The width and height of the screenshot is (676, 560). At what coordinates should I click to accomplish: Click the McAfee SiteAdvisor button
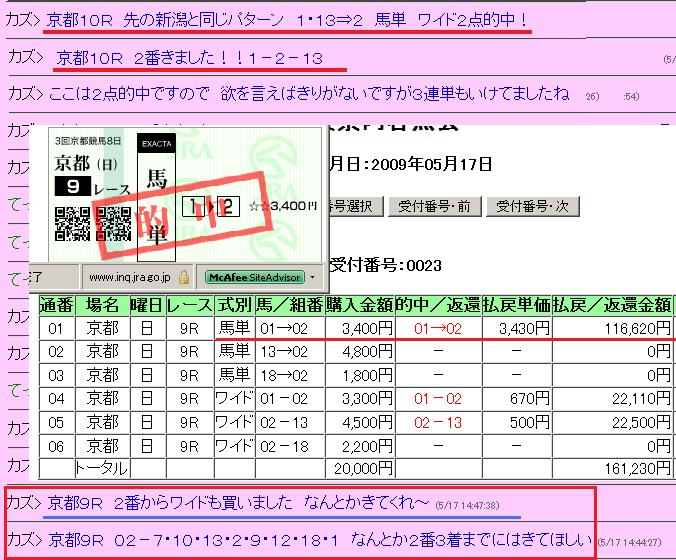pos(254,277)
